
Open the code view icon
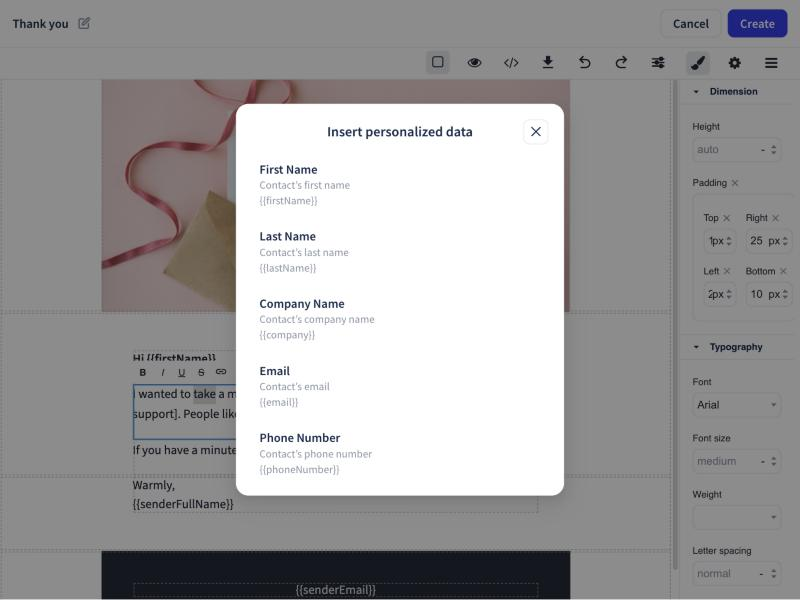[x=511, y=62]
